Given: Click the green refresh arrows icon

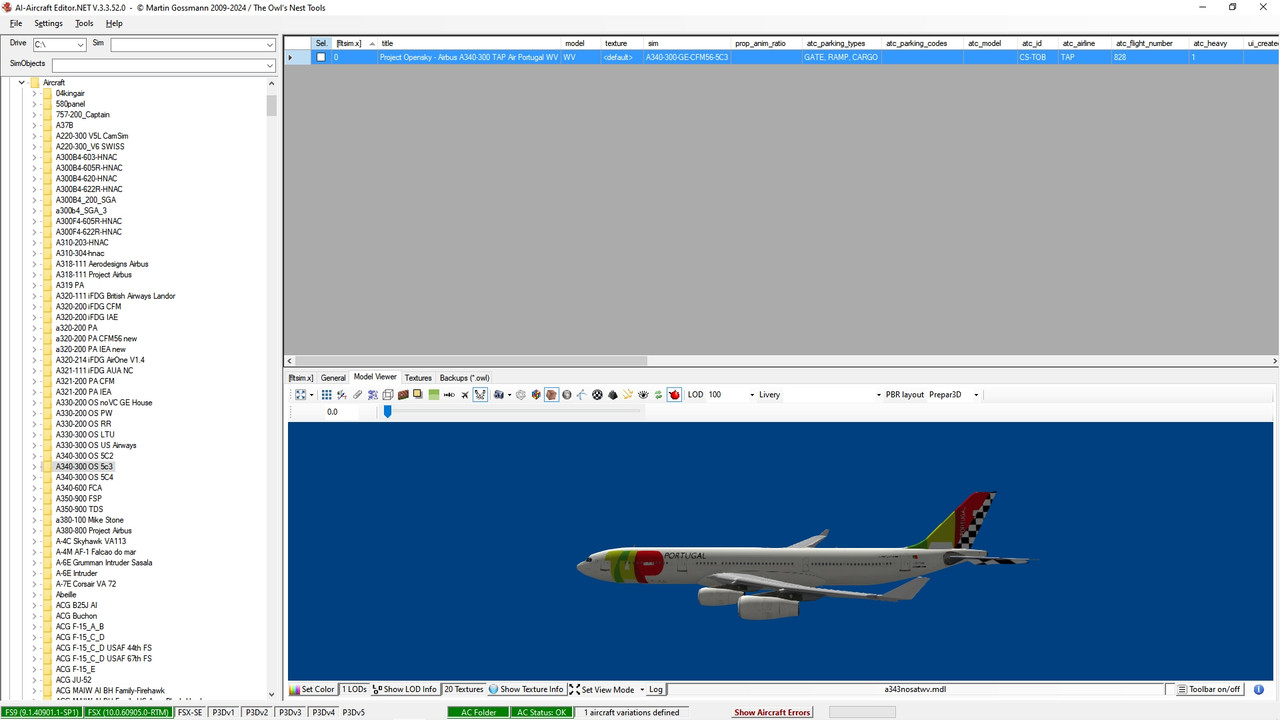Looking at the screenshot, I should 659,394.
